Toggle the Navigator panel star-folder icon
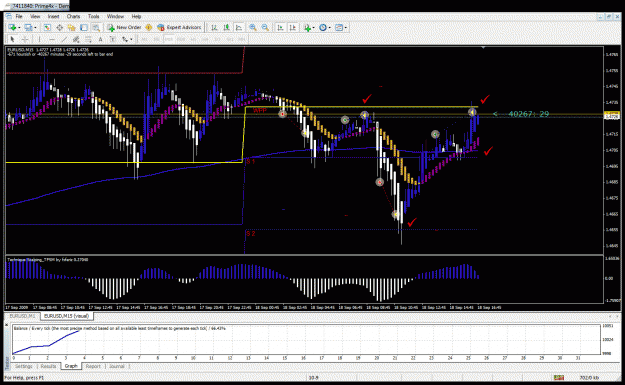 tap(71, 28)
